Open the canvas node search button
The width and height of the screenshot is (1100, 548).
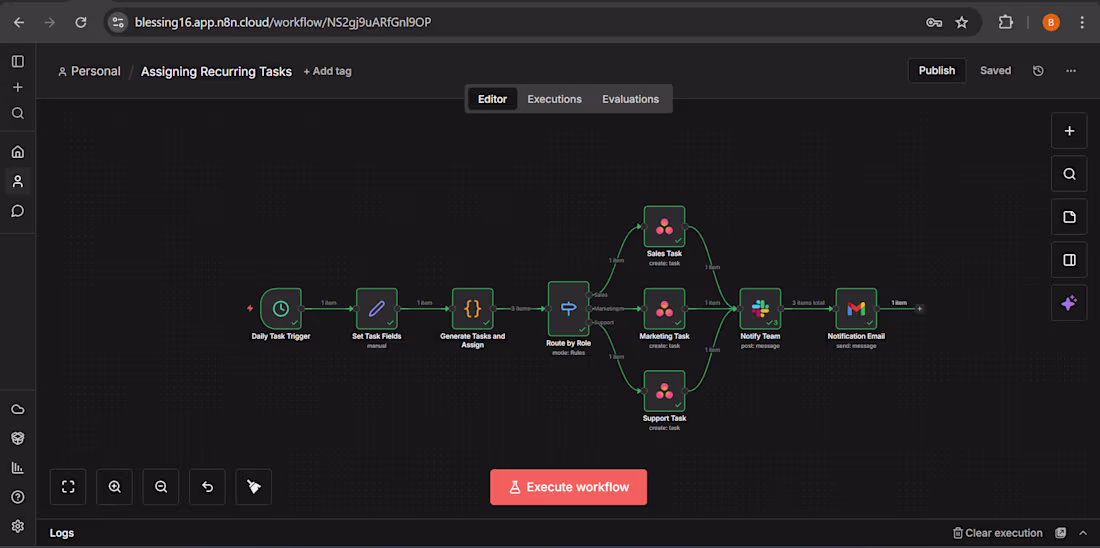[1069, 174]
